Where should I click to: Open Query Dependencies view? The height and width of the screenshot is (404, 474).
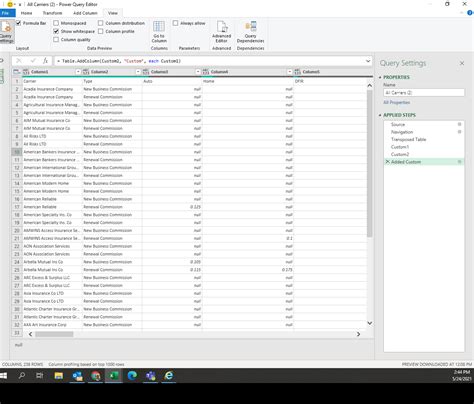(250, 31)
